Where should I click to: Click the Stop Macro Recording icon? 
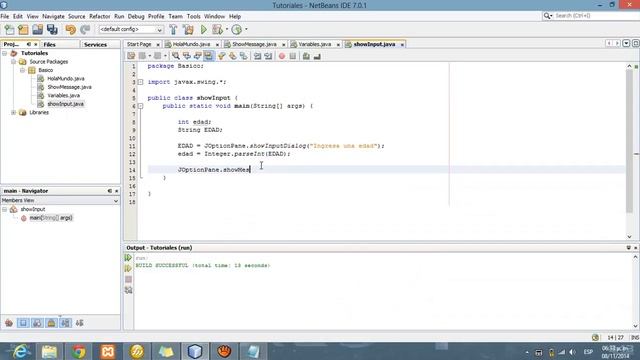[293, 56]
